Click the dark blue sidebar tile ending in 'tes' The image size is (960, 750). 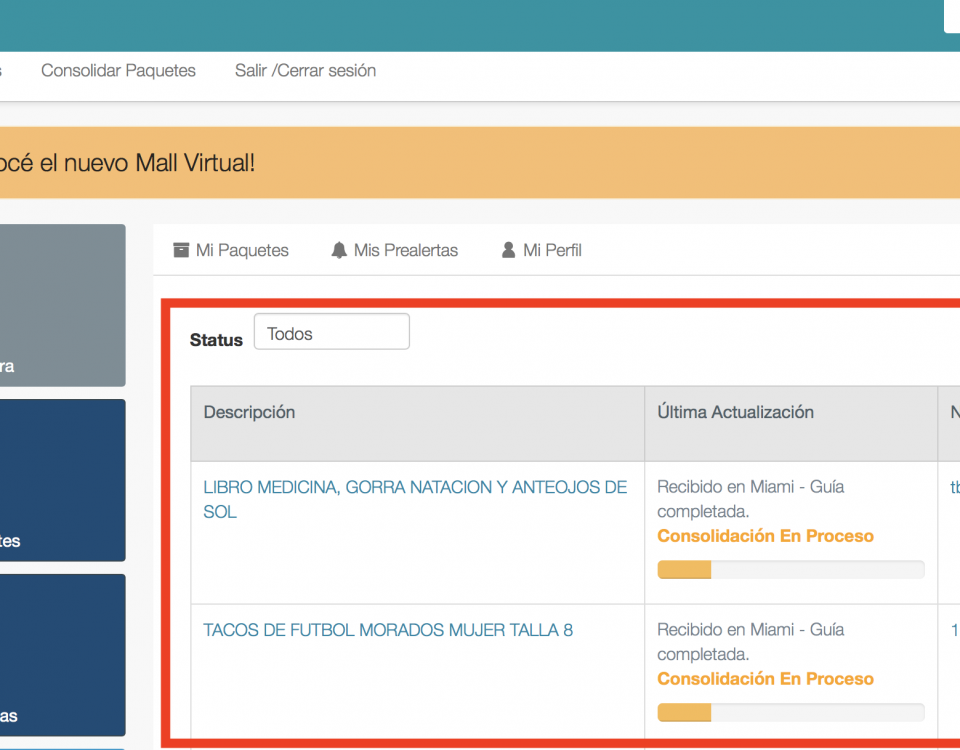(62, 481)
